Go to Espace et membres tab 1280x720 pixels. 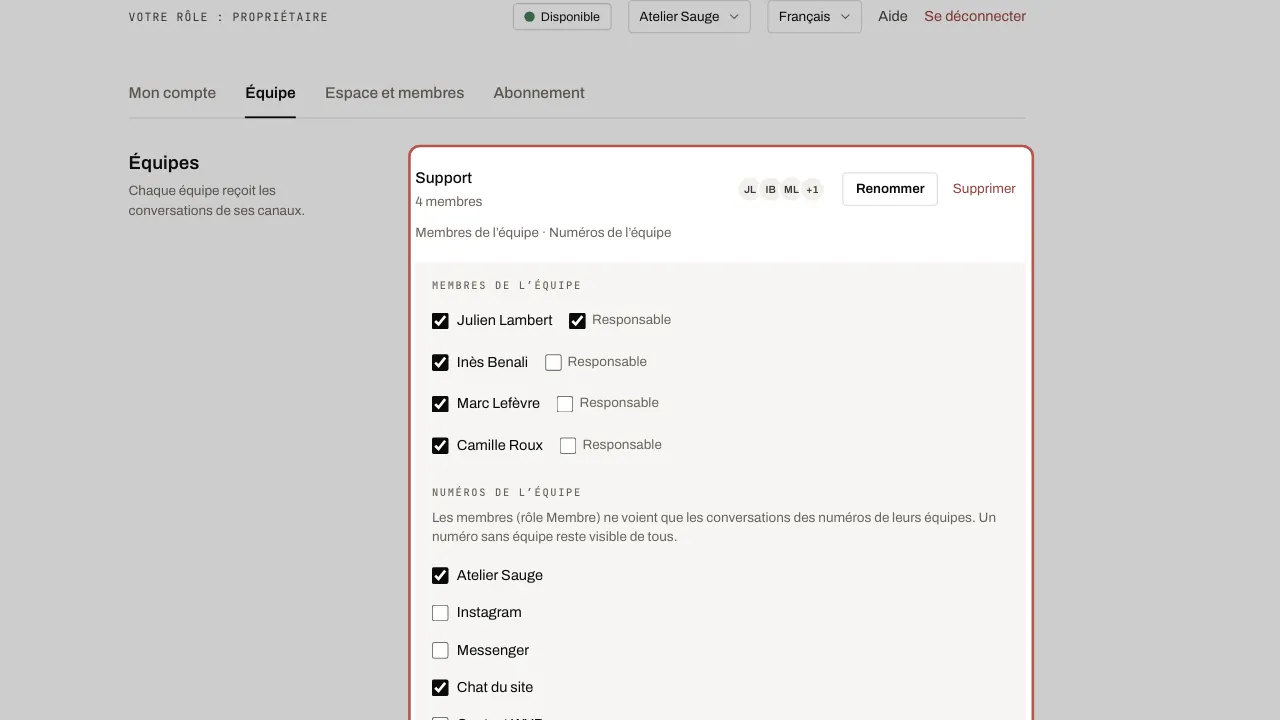[394, 93]
